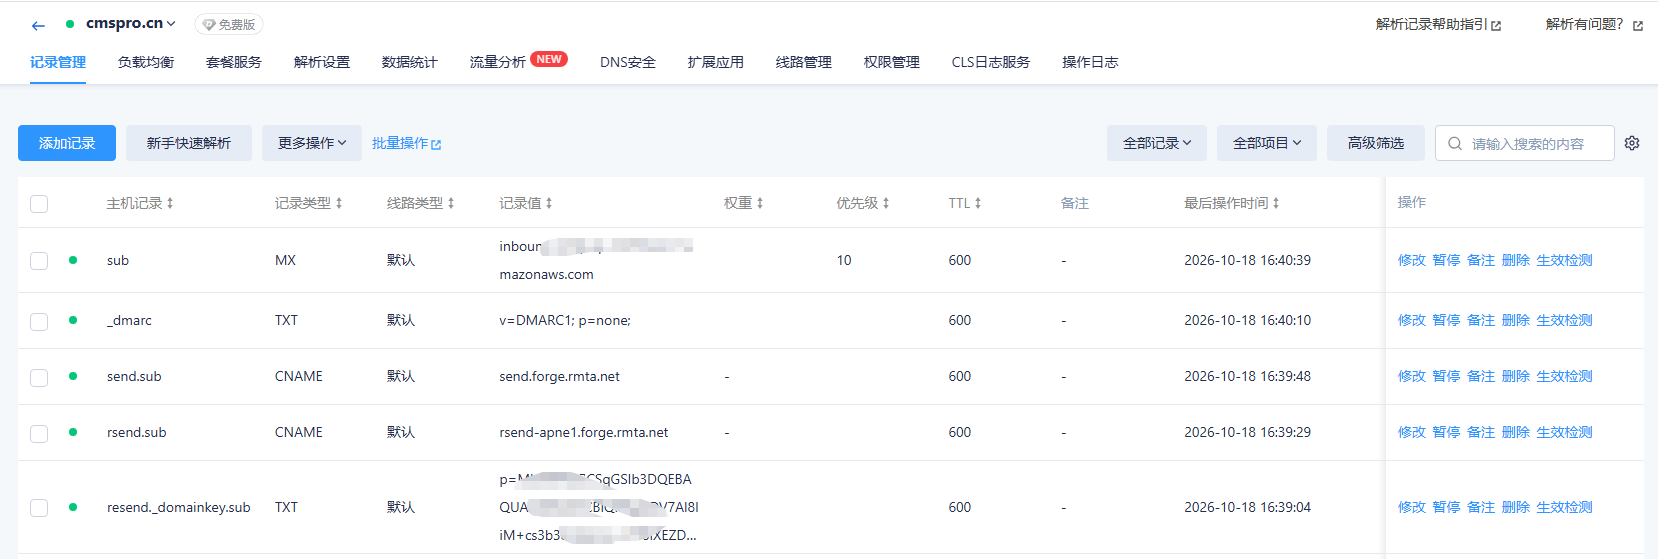
Task: Sort by 主机记录 column arrows
Action: click(170, 203)
